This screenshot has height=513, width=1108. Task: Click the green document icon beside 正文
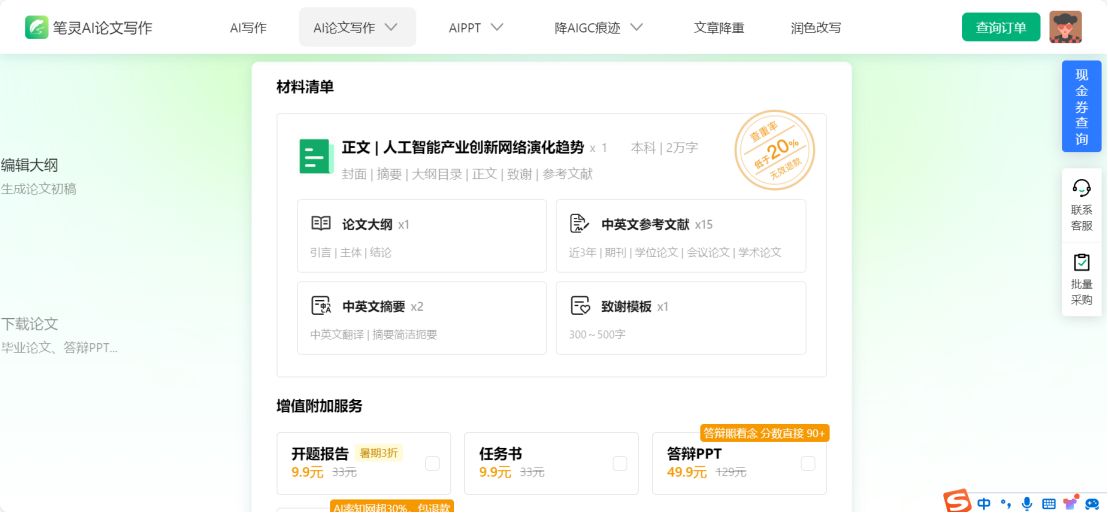pos(316,156)
